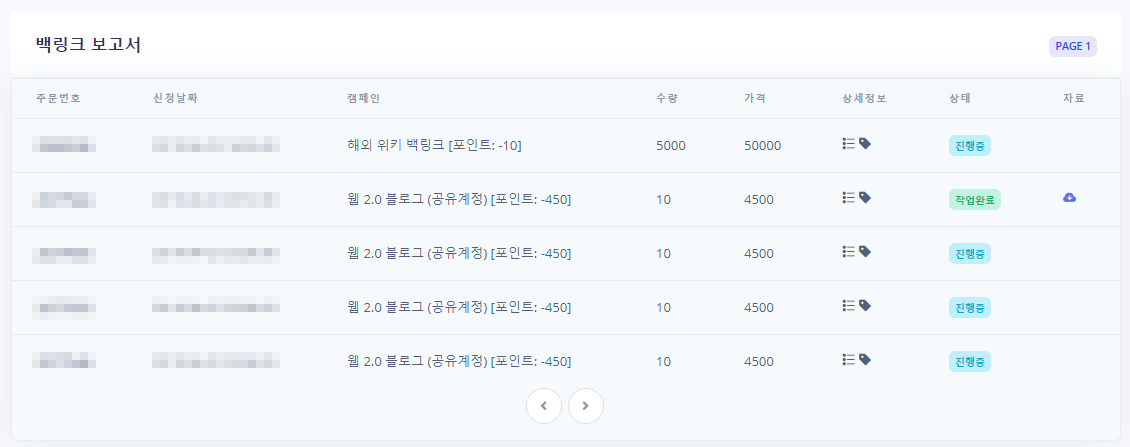Viewport: 1130px width, 447px height.
Task: Select the 해외 위키 백링크 campaign text
Action: (x=434, y=146)
